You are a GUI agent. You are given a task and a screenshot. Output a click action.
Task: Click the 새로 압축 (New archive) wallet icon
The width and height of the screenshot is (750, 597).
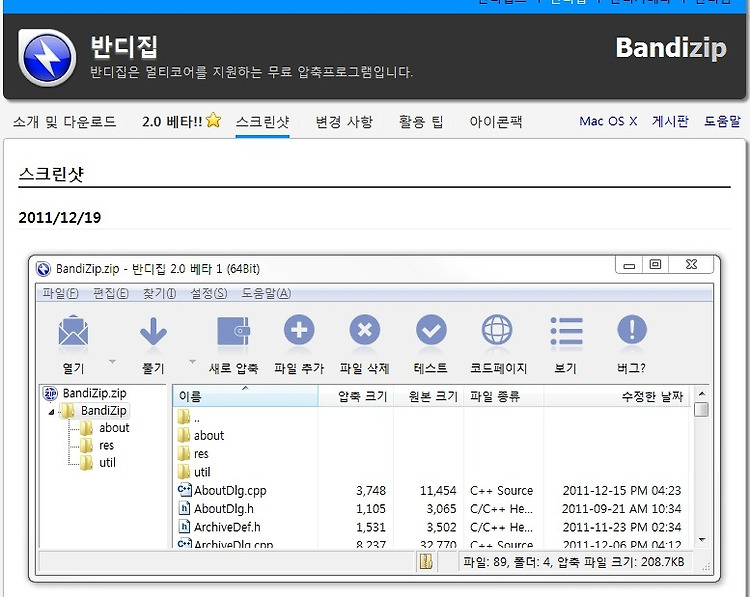233,331
